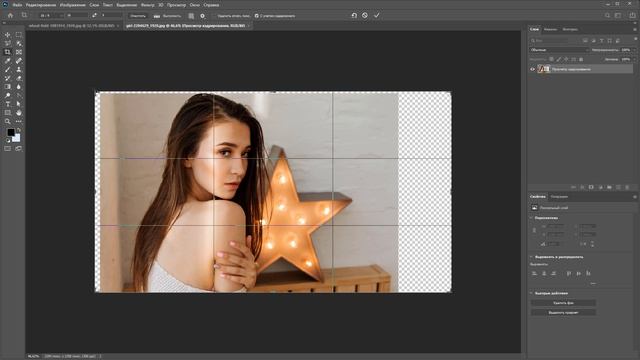Select the Hand tool
The height and width of the screenshot is (360, 640).
[19, 113]
